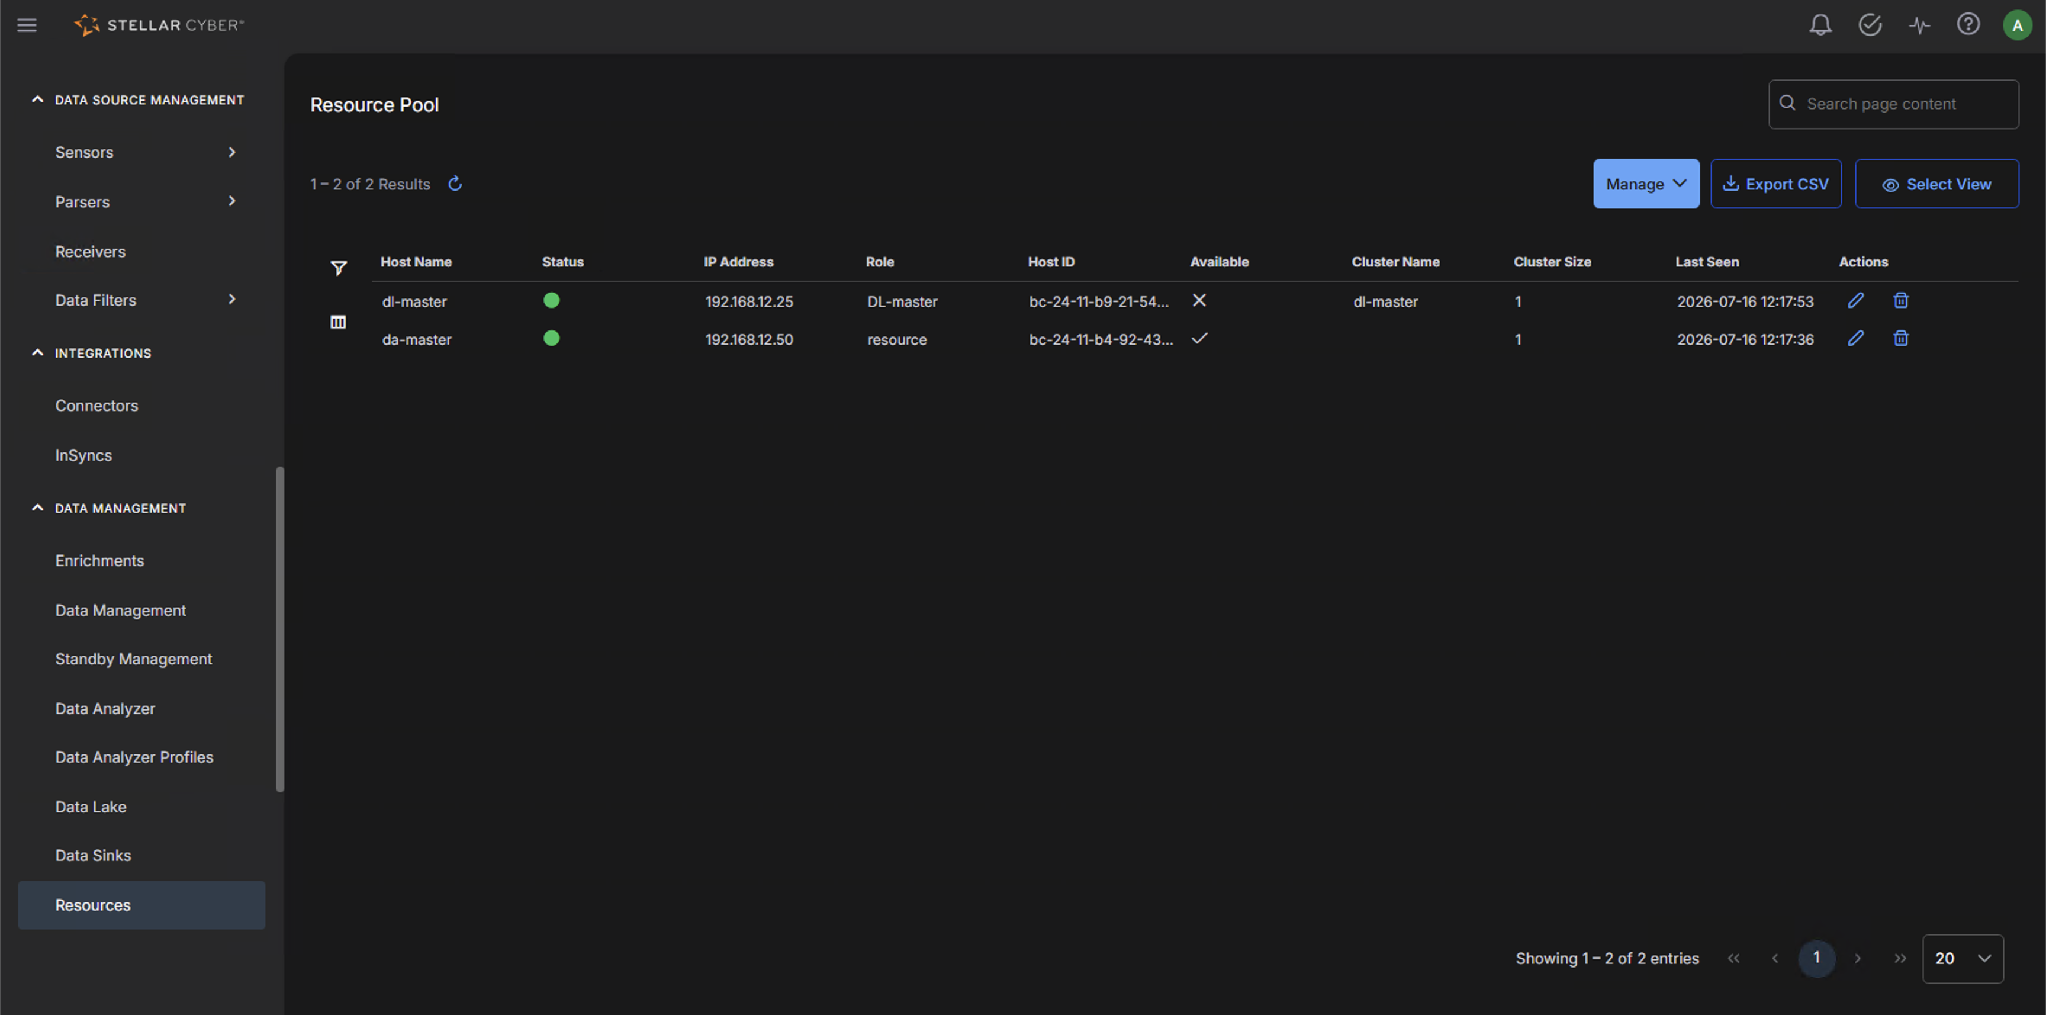2046x1015 pixels.
Task: Go to the previous page
Action: (1775, 958)
